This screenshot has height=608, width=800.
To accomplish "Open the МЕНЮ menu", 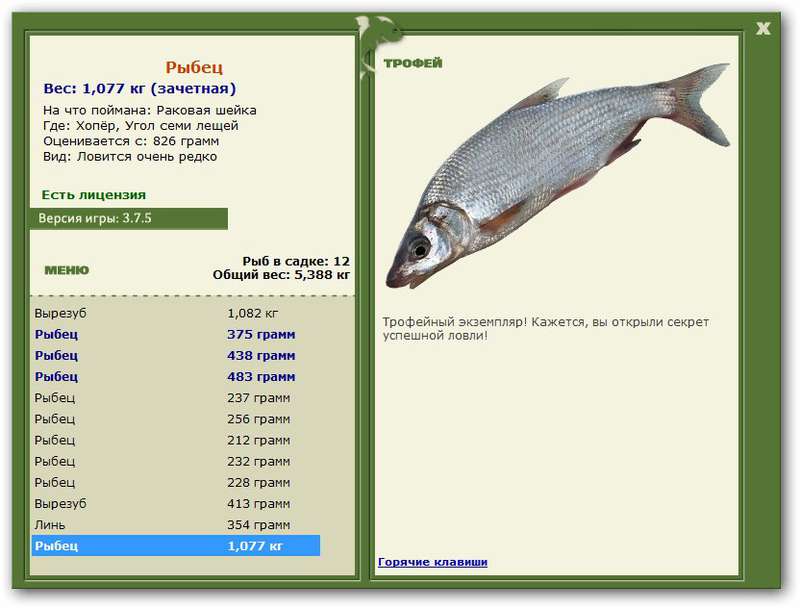I will click(x=66, y=270).
